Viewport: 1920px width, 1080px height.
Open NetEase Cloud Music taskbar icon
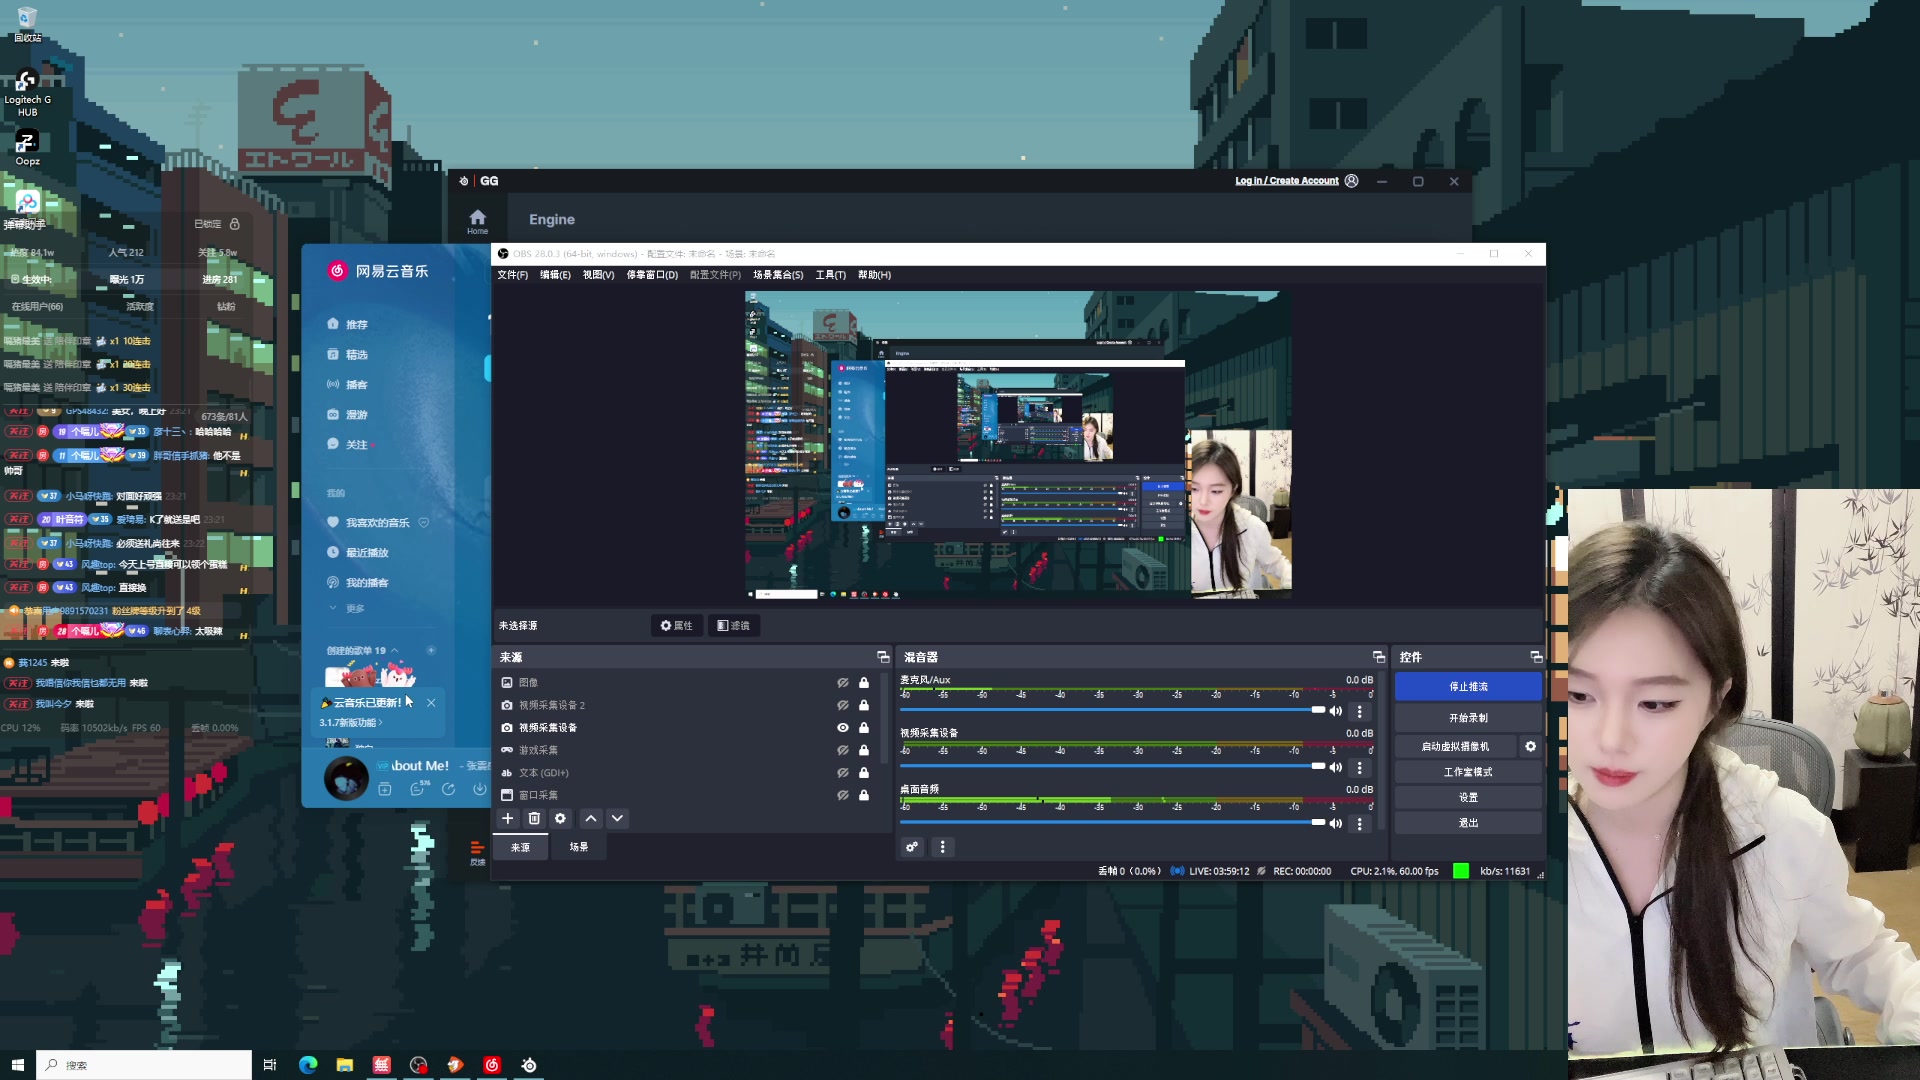pyautogui.click(x=492, y=1065)
